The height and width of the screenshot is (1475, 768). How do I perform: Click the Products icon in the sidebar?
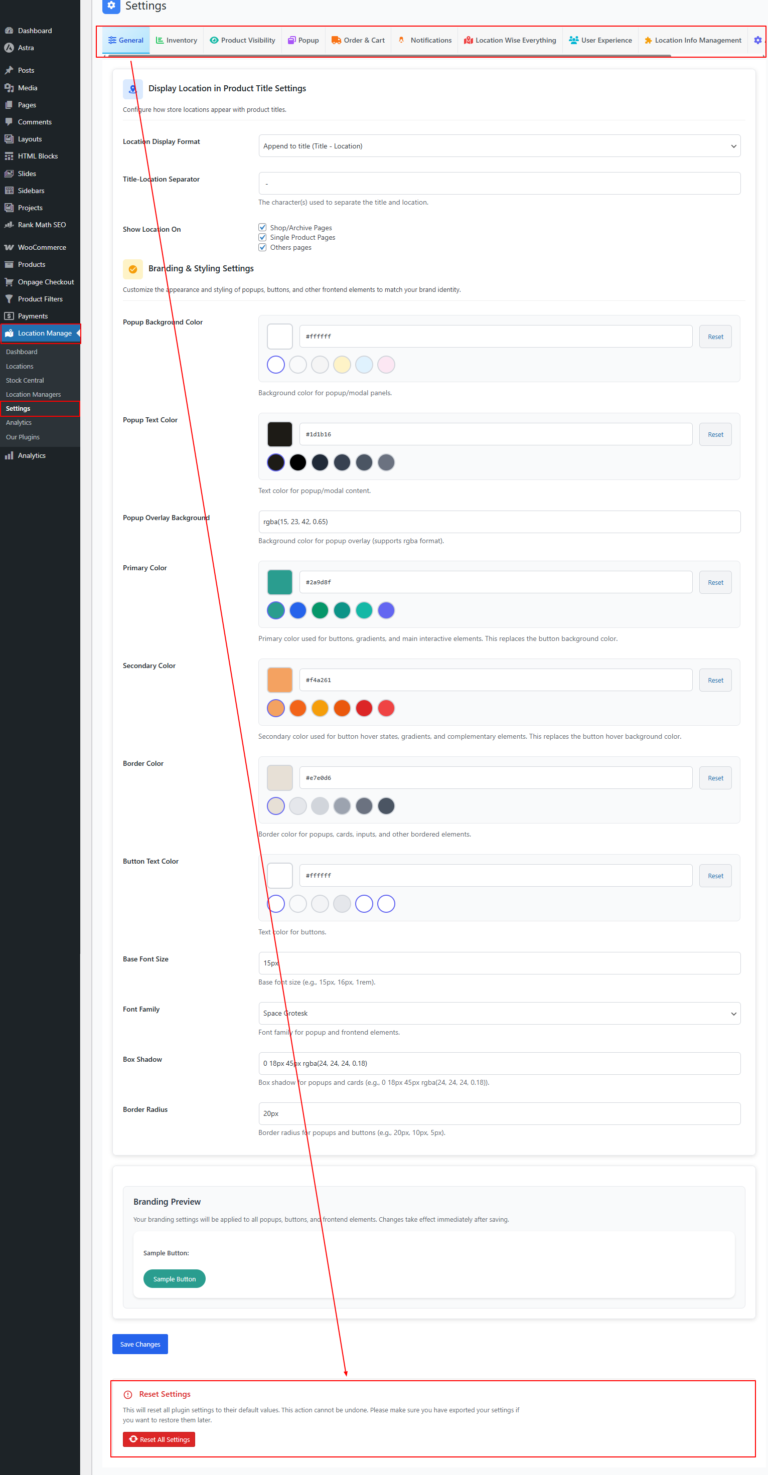(9, 264)
